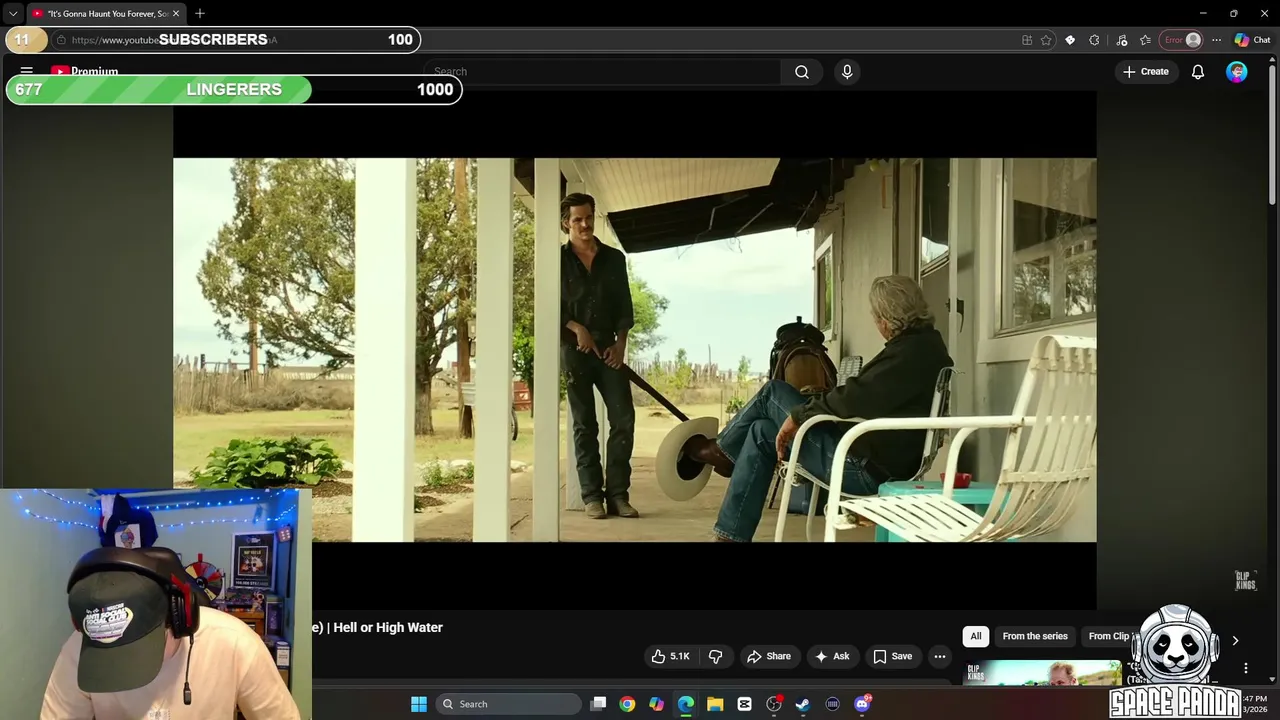Click the Error profile button
This screenshot has width=1280, height=720.
(1182, 40)
